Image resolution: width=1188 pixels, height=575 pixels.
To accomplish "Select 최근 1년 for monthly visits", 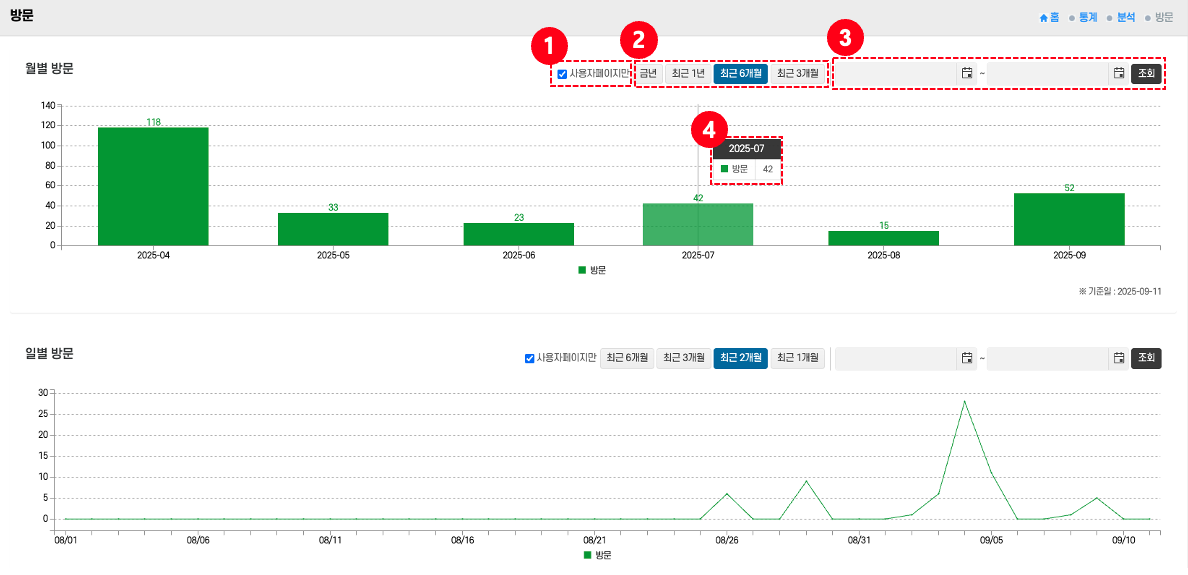I will (688, 73).
